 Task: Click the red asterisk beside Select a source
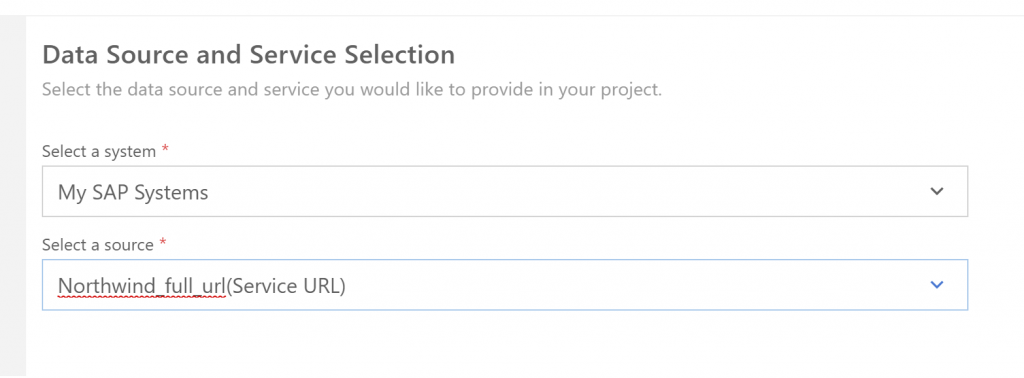point(163,243)
